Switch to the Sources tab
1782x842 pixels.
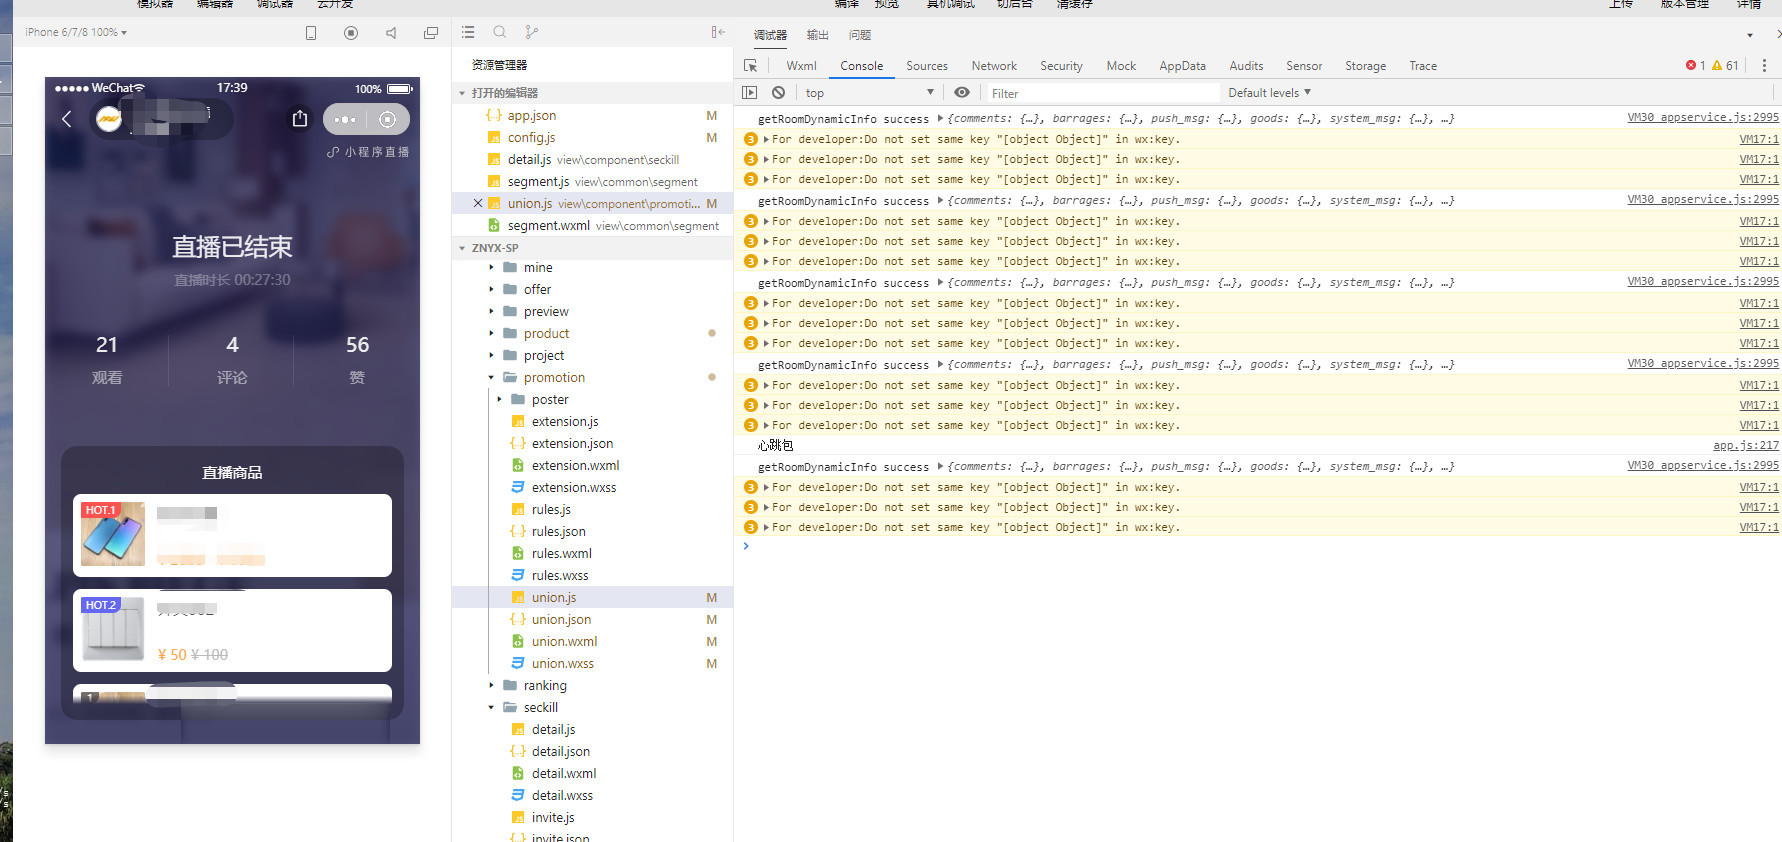point(927,65)
